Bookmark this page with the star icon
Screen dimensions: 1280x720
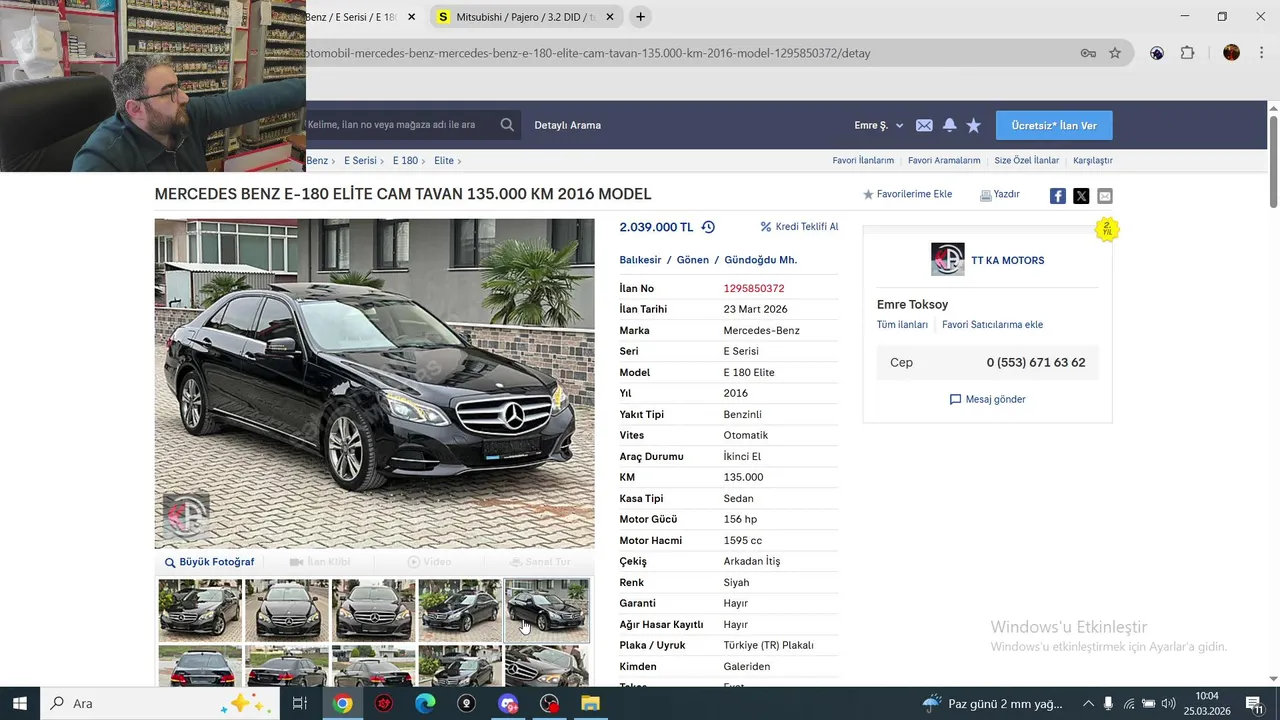pyautogui.click(x=1115, y=53)
